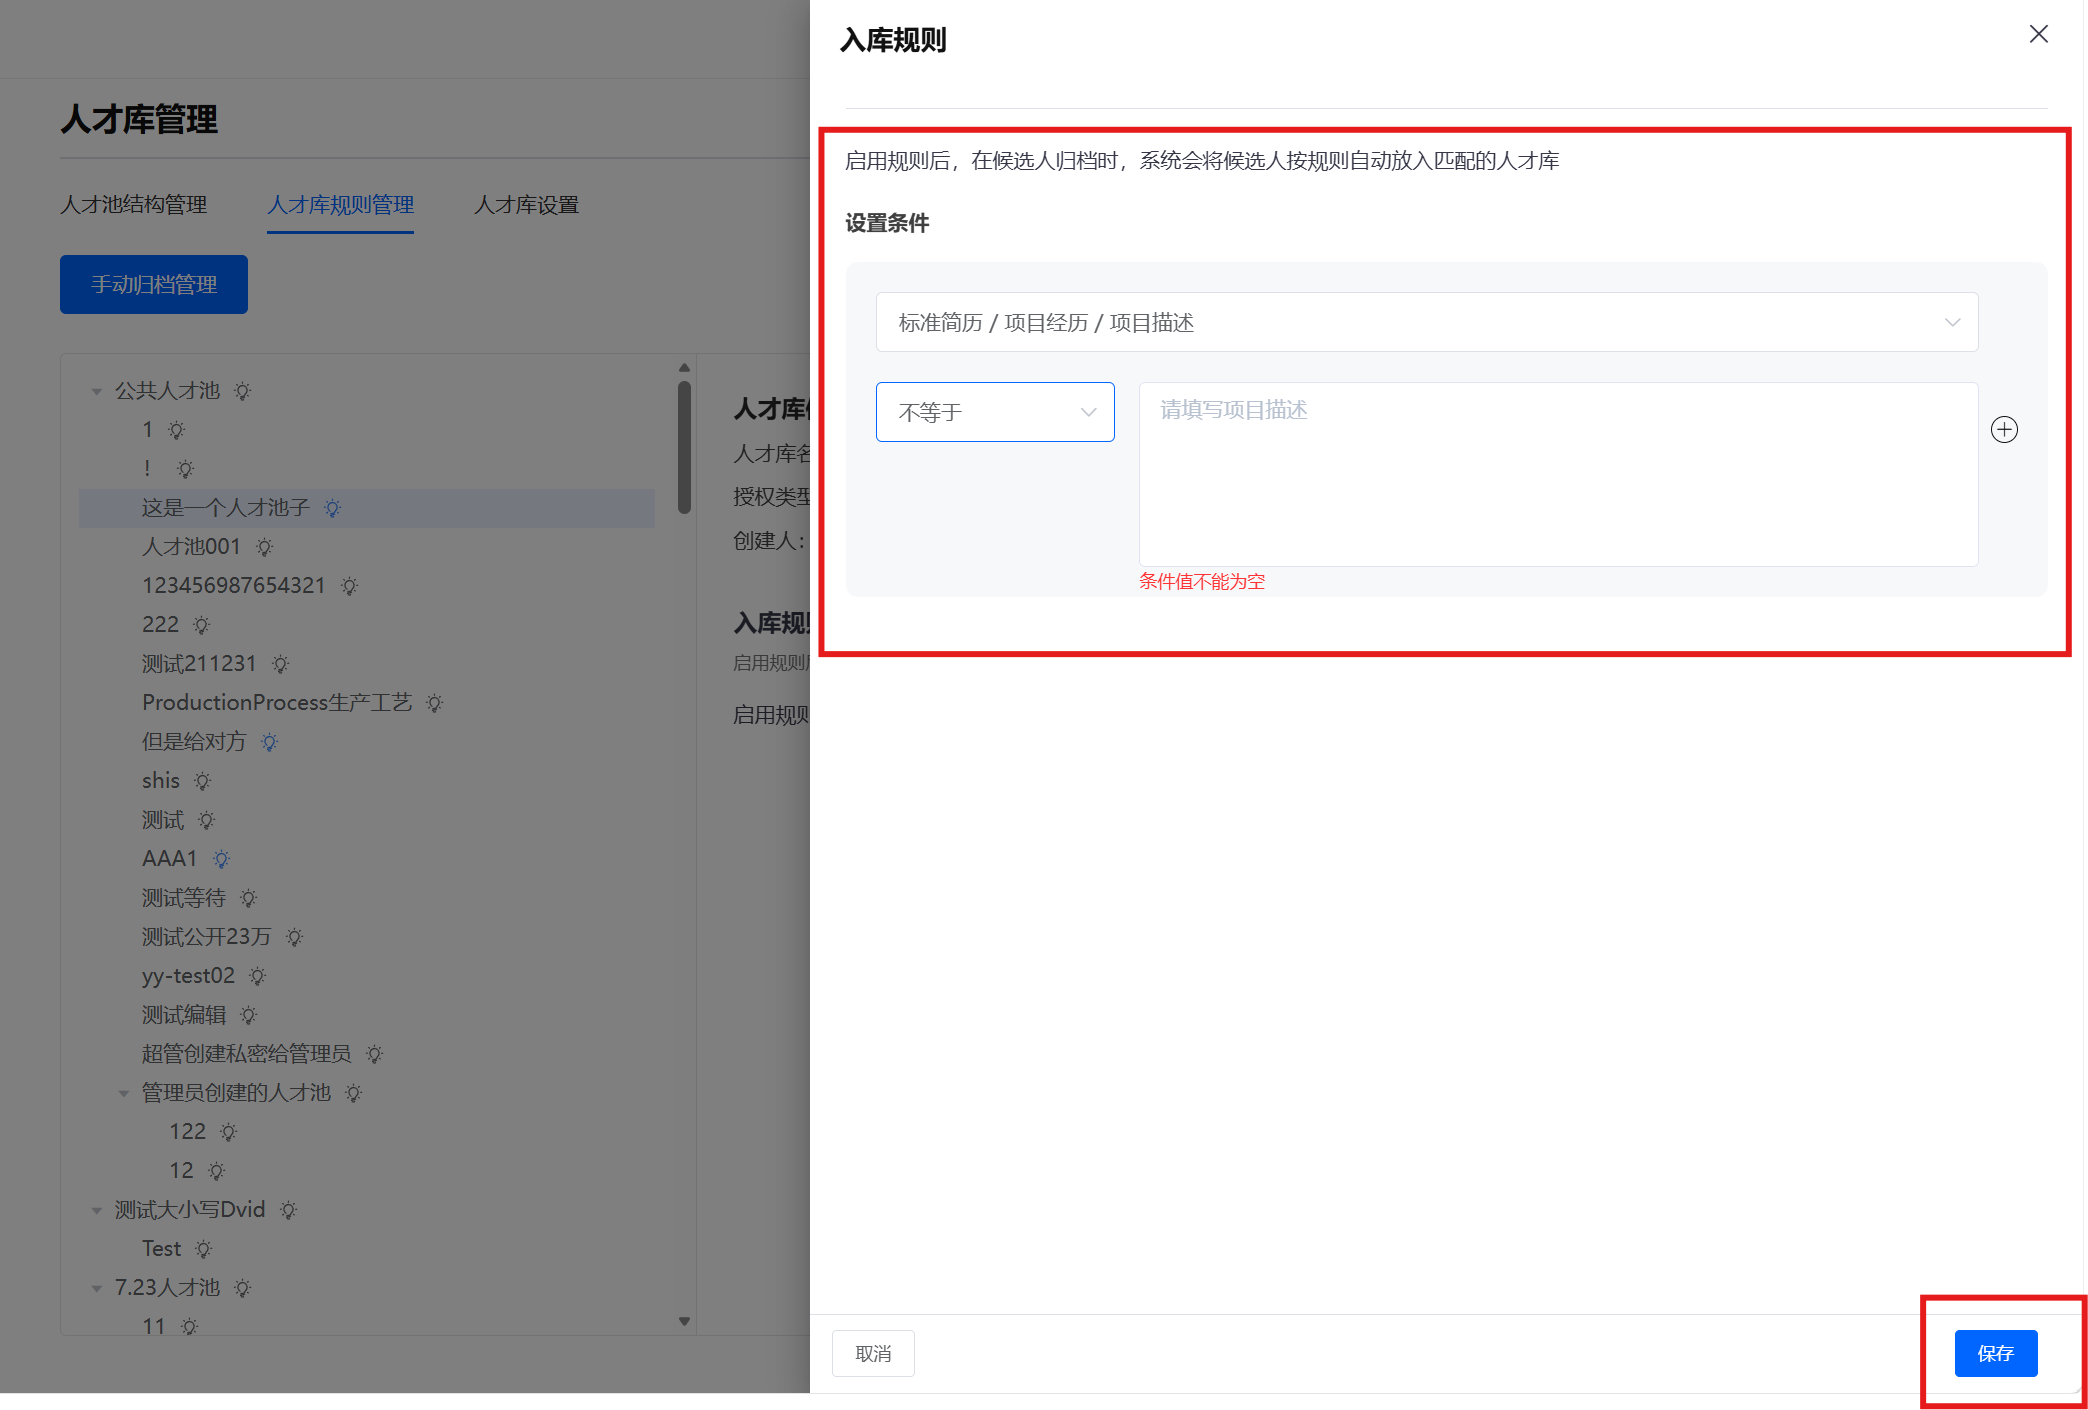Click the tree scrollbar down arrow
This screenshot has height=1410, width=2088.
pos(684,1321)
